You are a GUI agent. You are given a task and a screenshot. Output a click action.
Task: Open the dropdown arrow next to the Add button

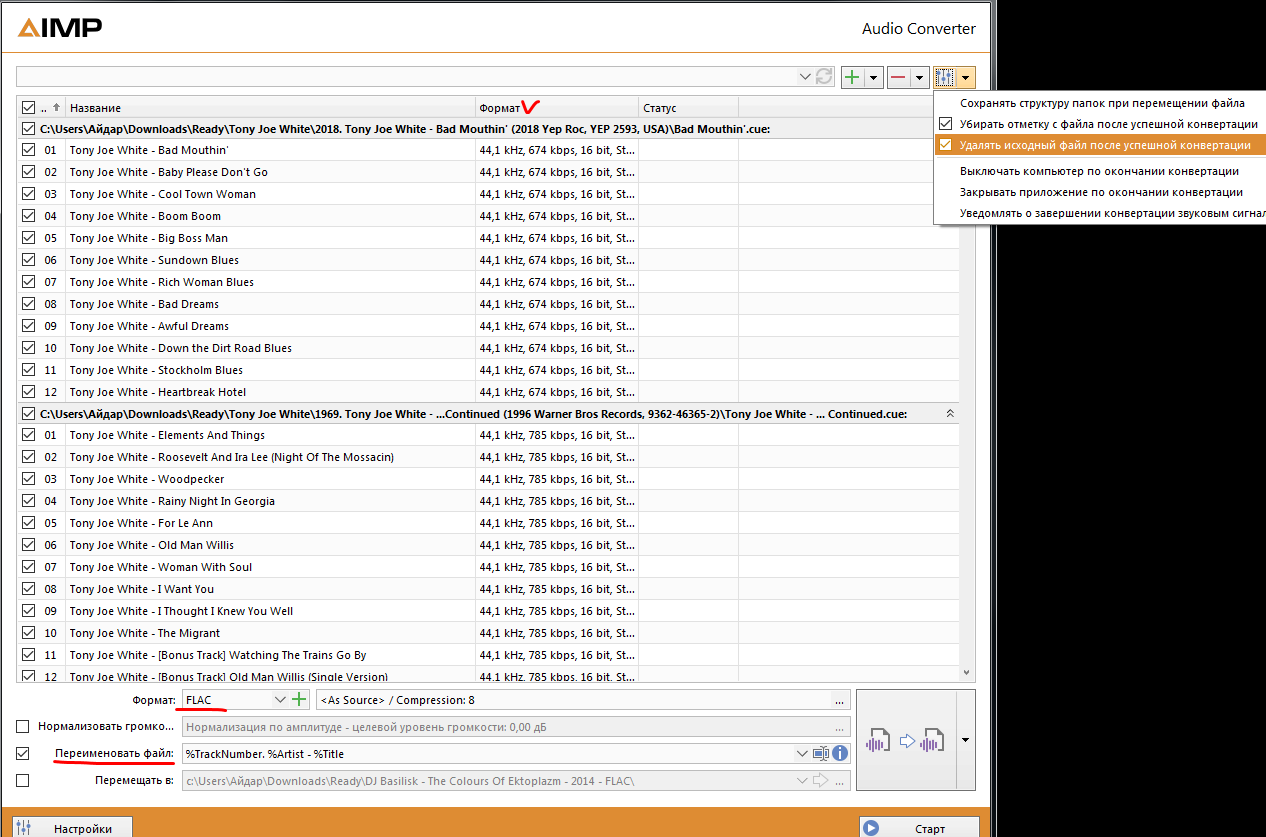point(873,77)
